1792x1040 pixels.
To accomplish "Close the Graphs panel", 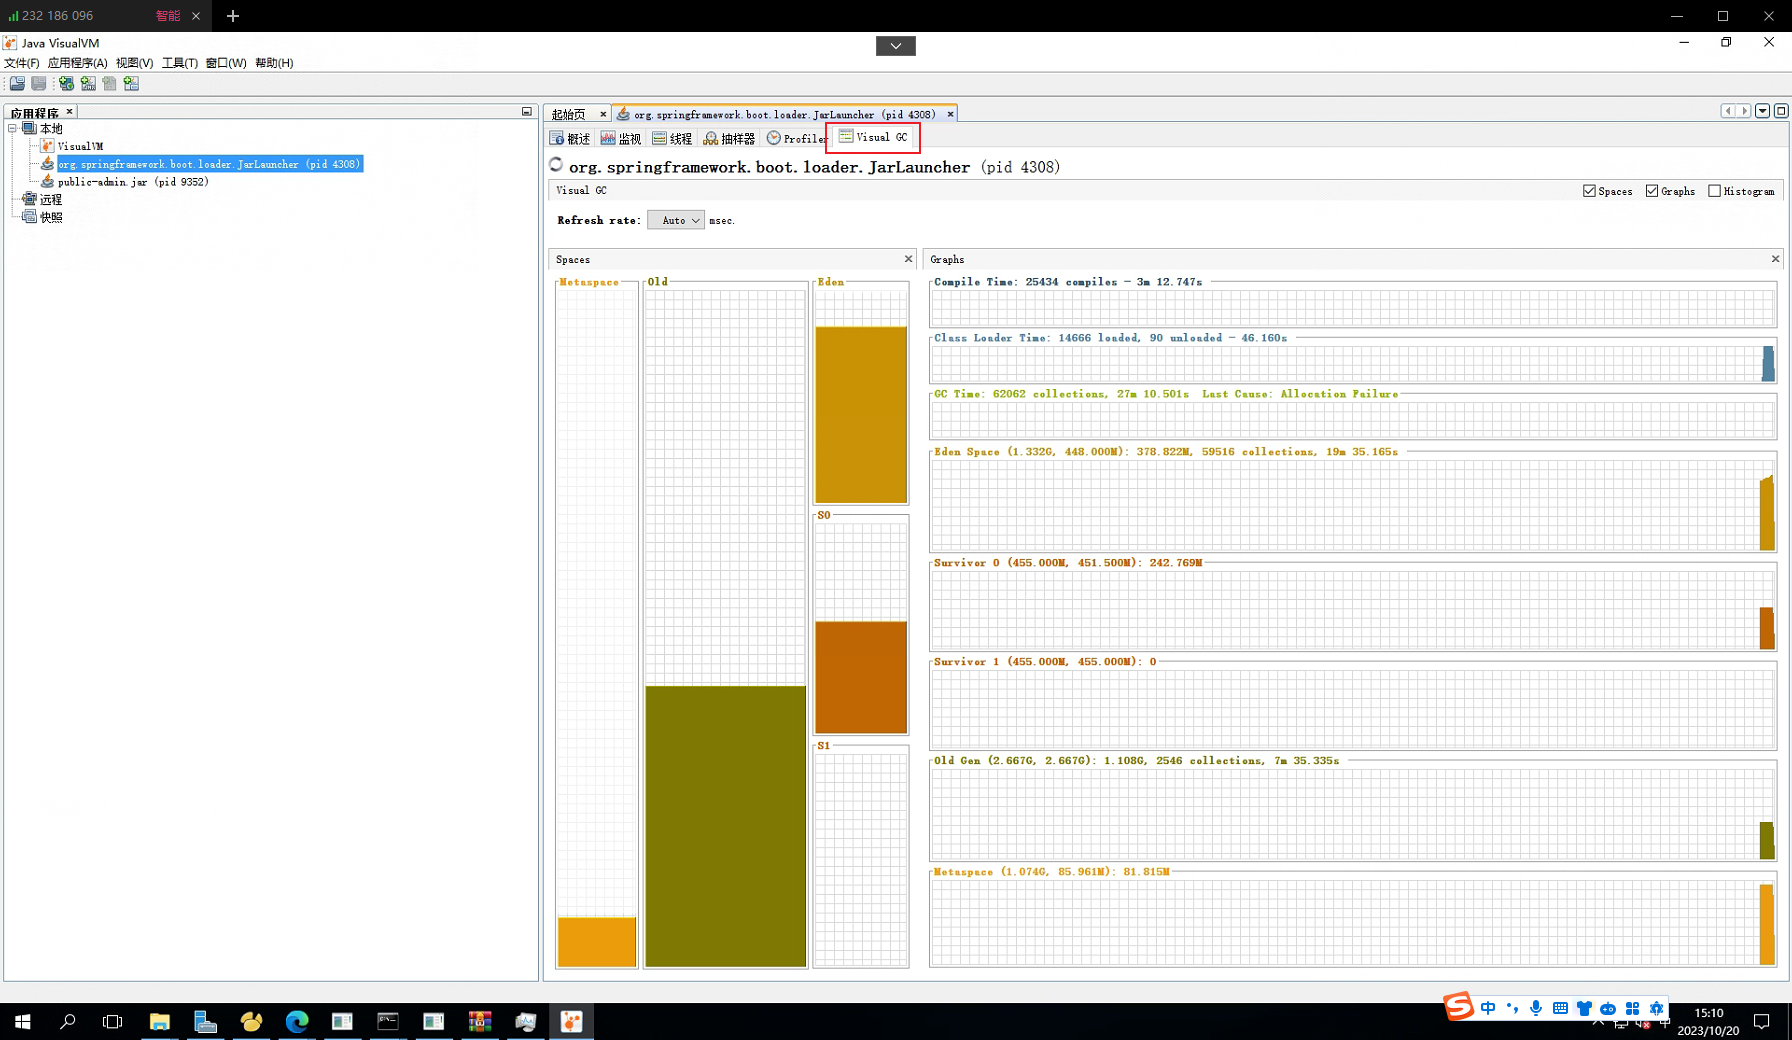I will 1775,259.
